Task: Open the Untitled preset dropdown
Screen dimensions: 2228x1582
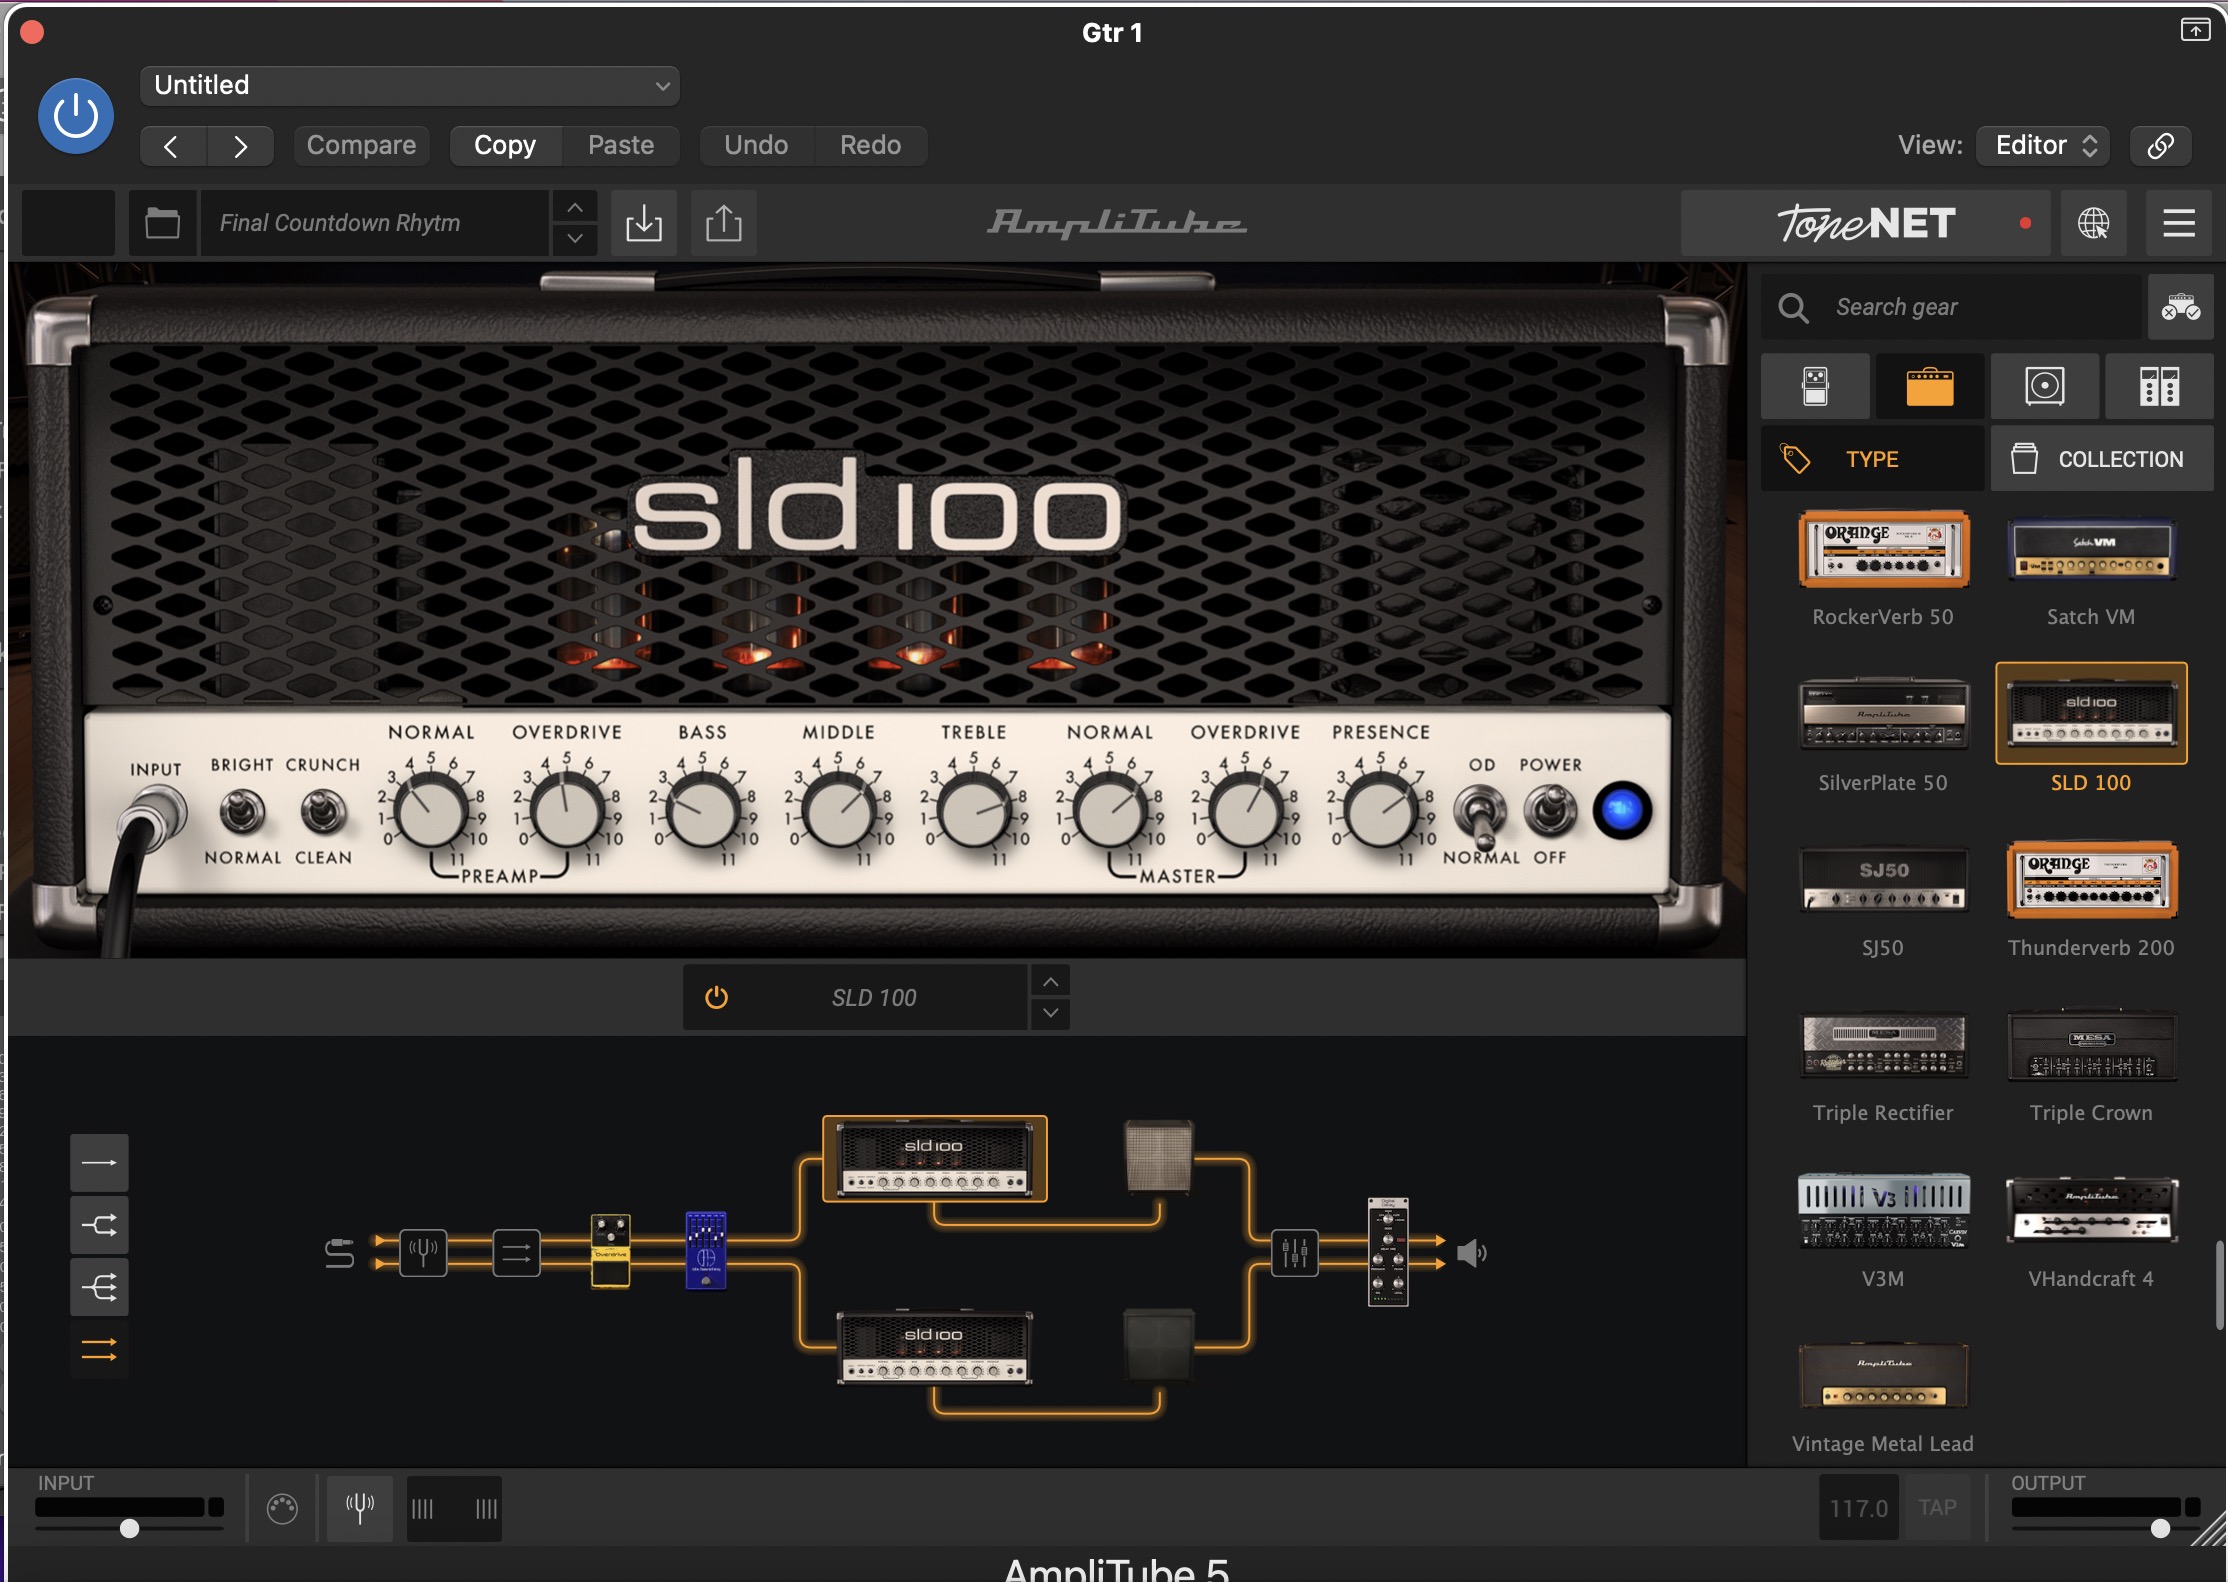Action: [410, 86]
